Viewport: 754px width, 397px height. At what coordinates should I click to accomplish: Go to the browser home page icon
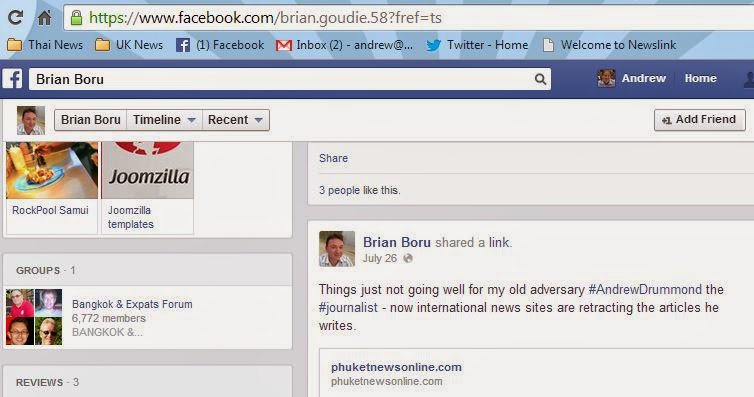[x=45, y=18]
